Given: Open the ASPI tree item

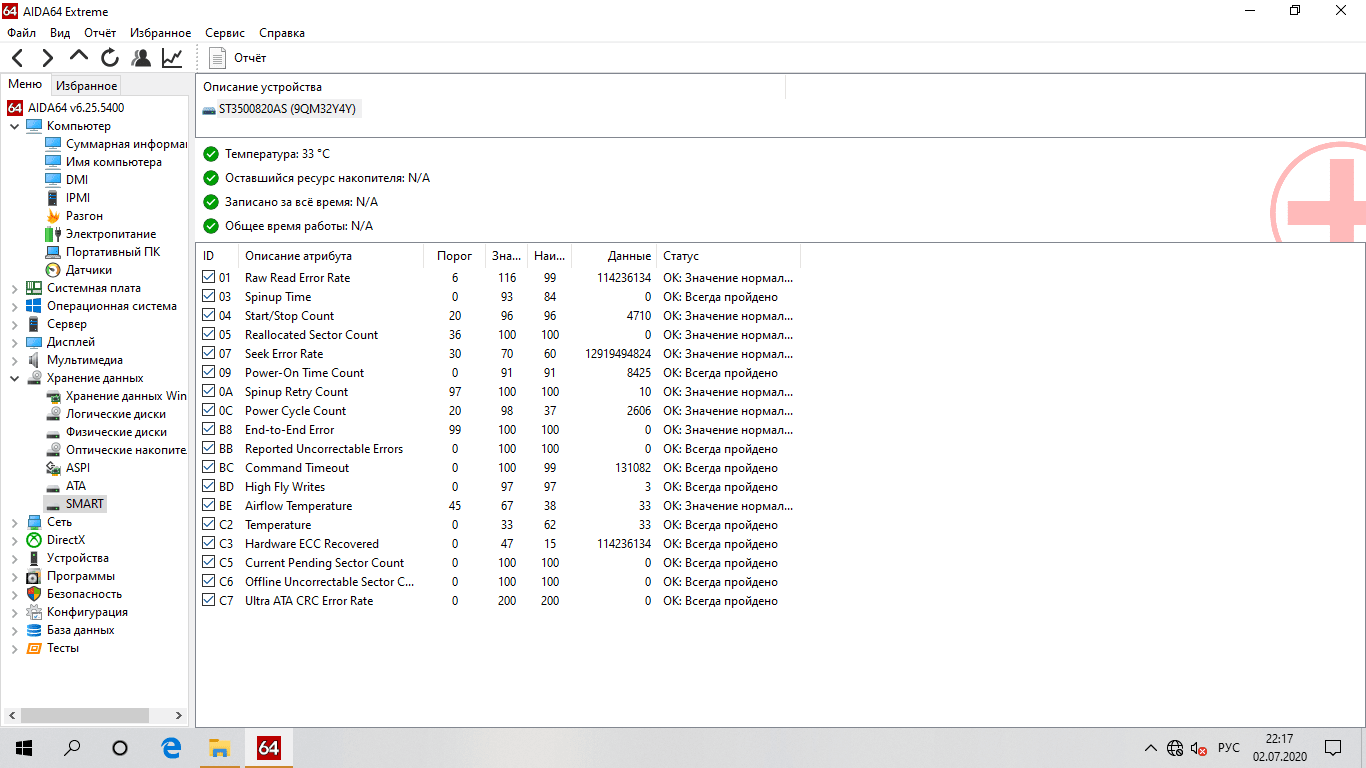Looking at the screenshot, I should coord(67,468).
